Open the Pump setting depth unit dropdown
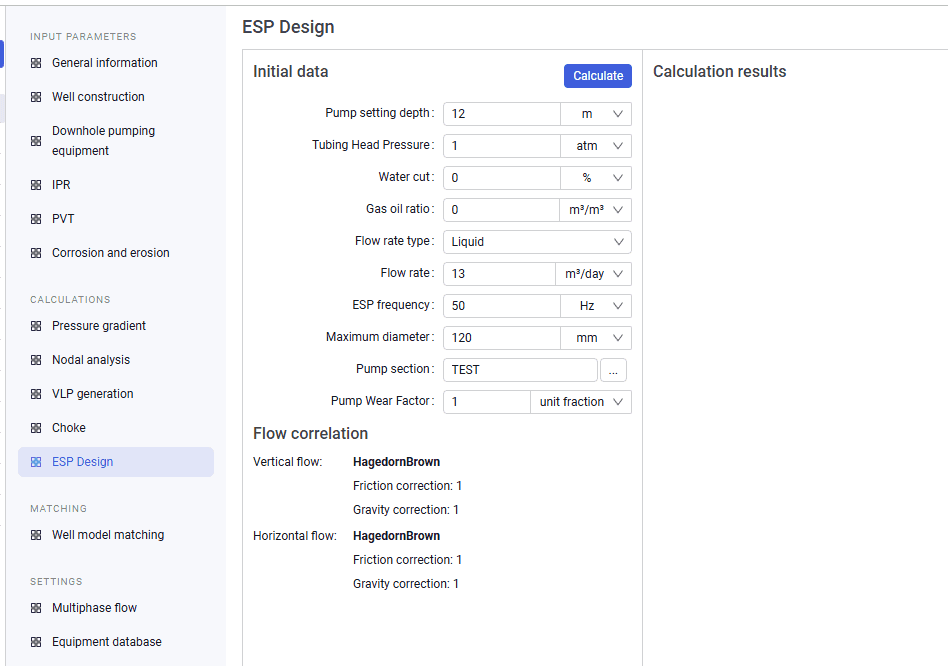948x666 pixels. [x=596, y=114]
